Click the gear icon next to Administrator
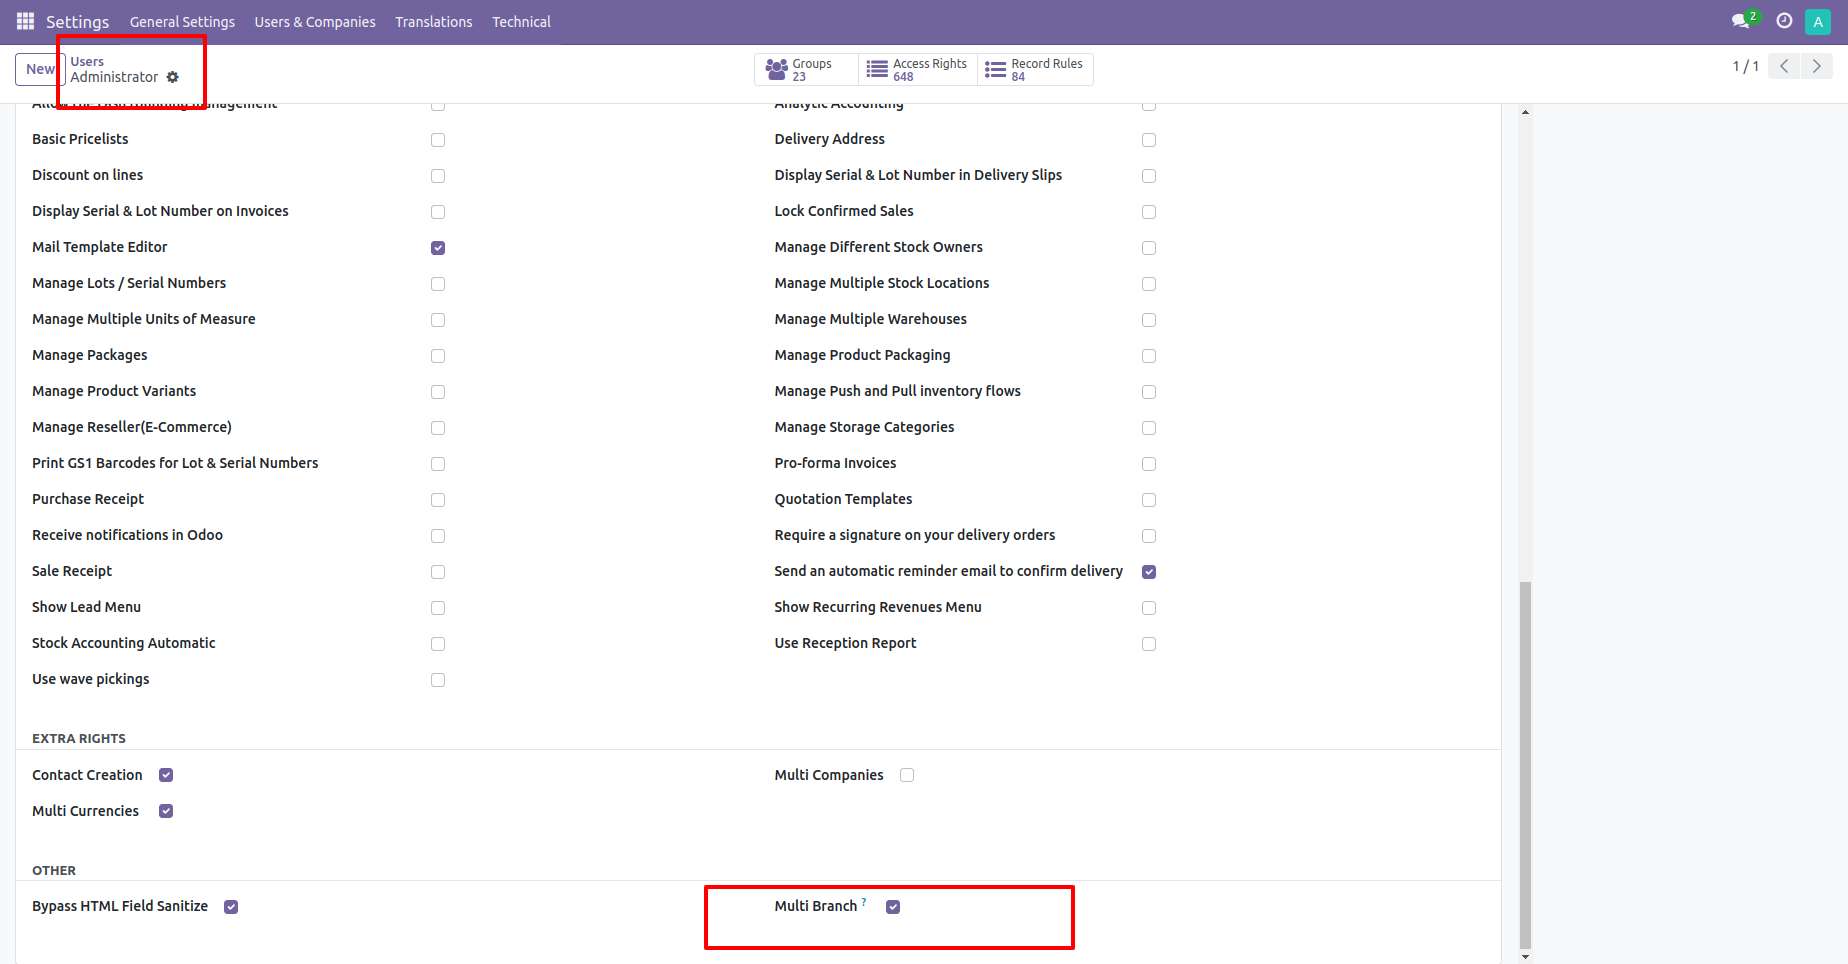The image size is (1848, 964). tap(172, 77)
